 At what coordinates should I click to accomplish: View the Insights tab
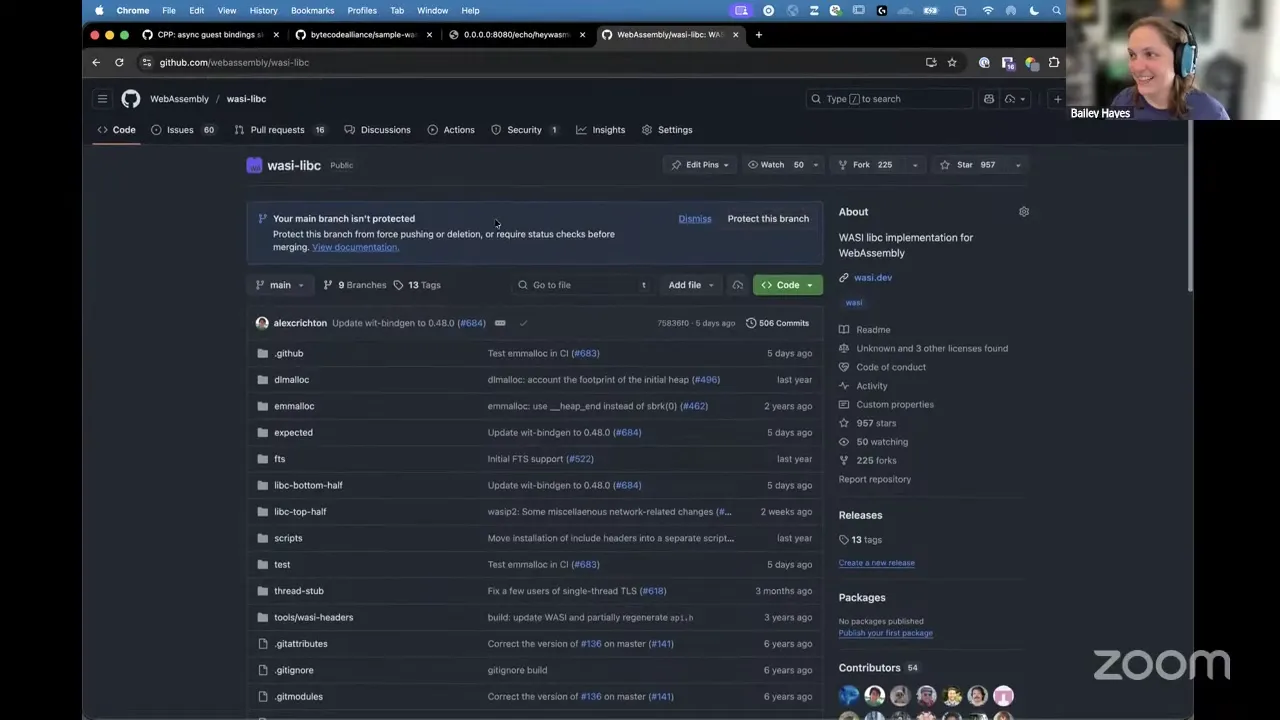point(600,130)
